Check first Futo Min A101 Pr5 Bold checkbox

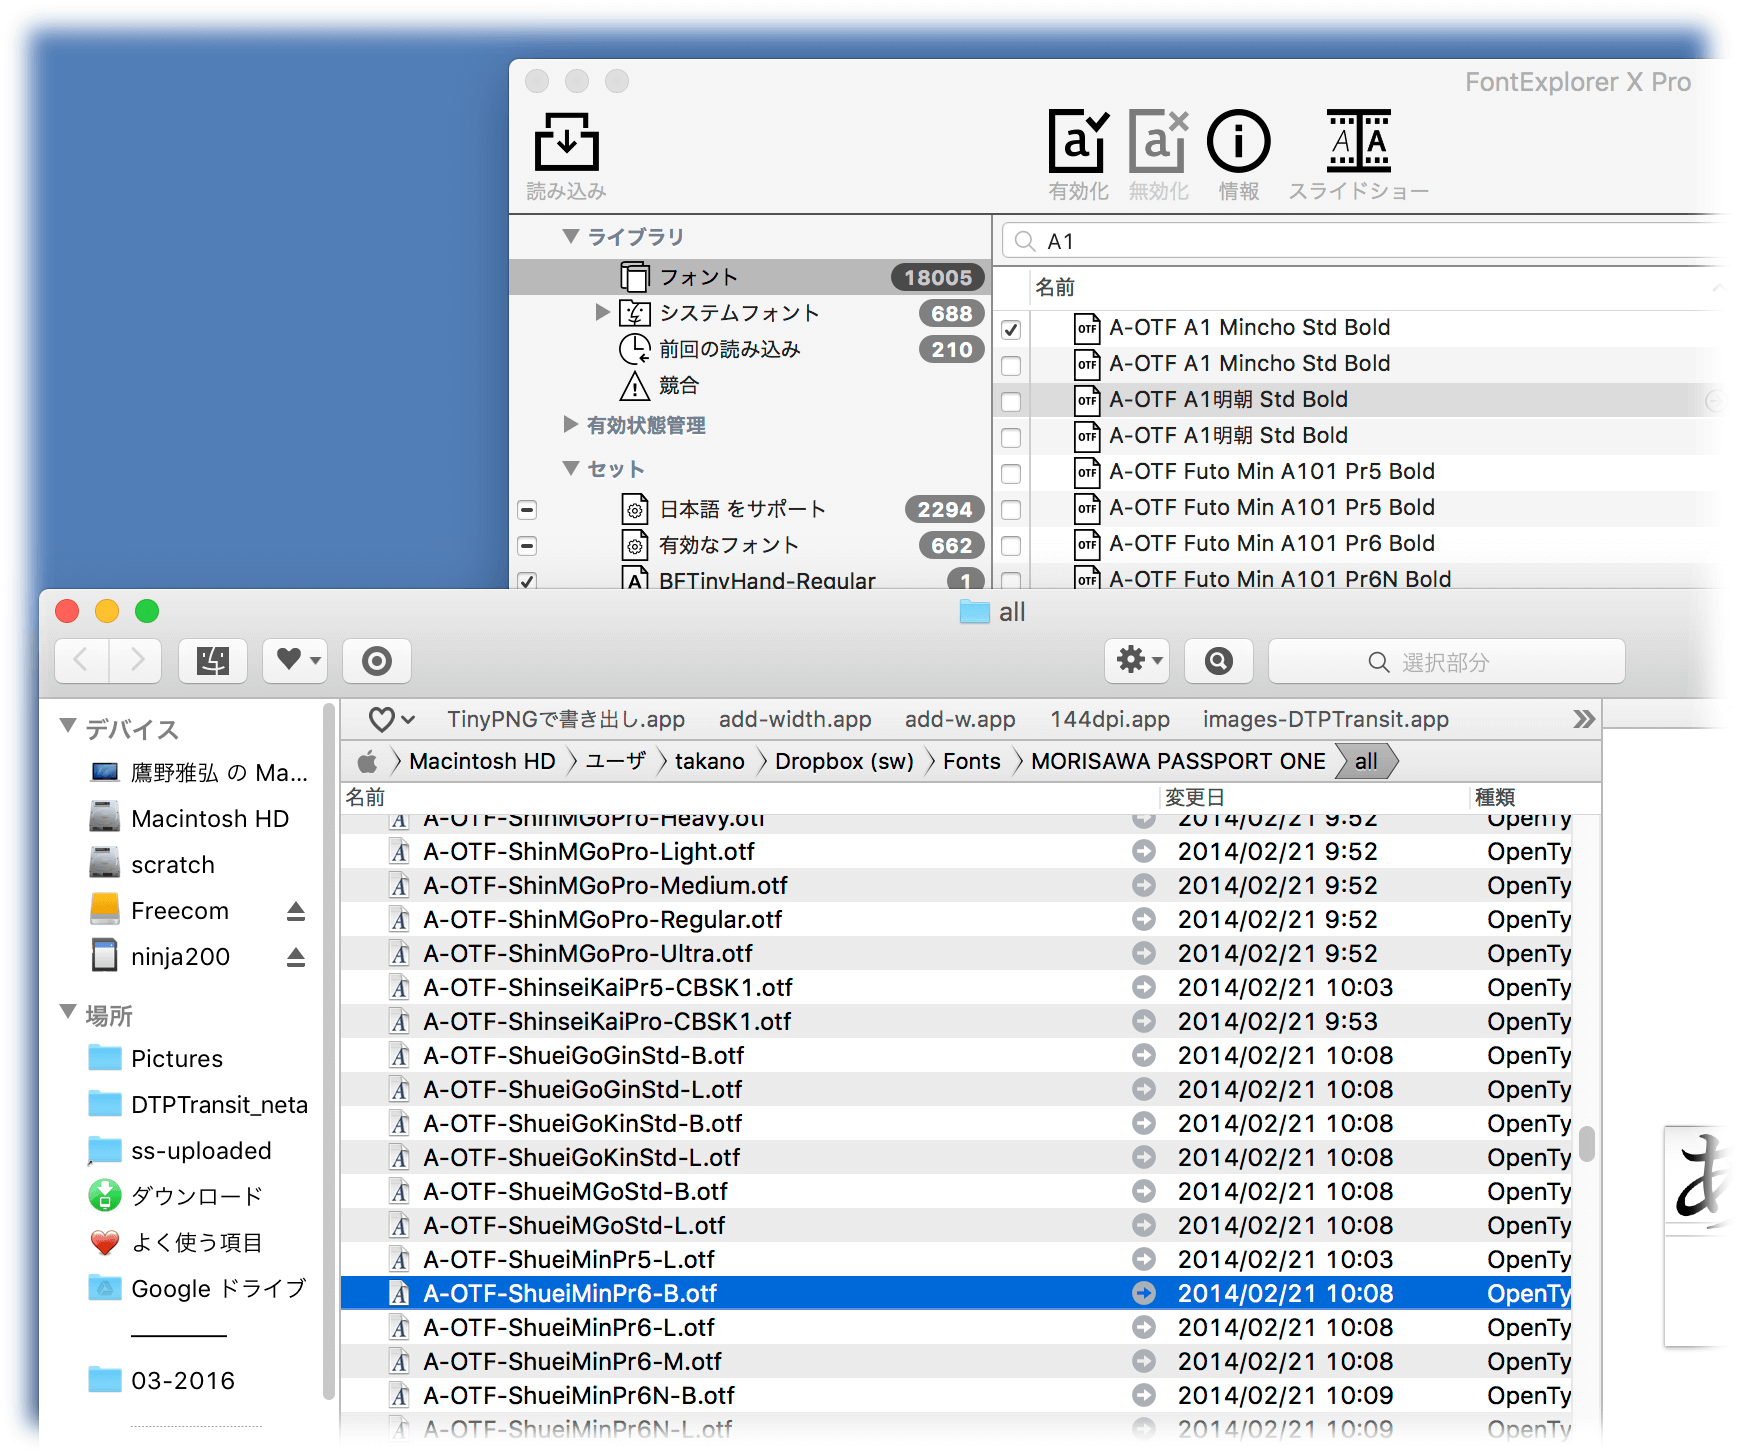pos(1011,473)
